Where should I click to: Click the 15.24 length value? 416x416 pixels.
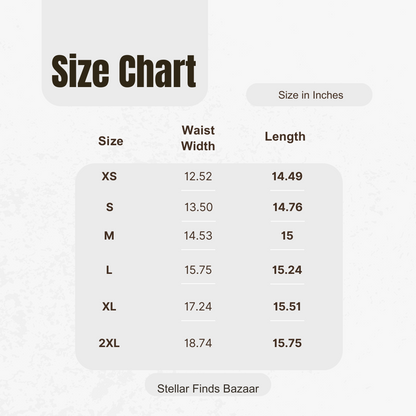[x=287, y=270]
